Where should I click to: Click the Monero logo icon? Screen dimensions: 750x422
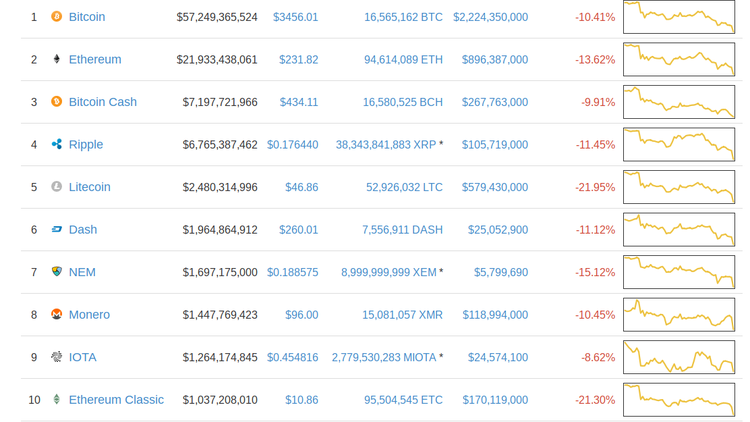click(x=57, y=315)
